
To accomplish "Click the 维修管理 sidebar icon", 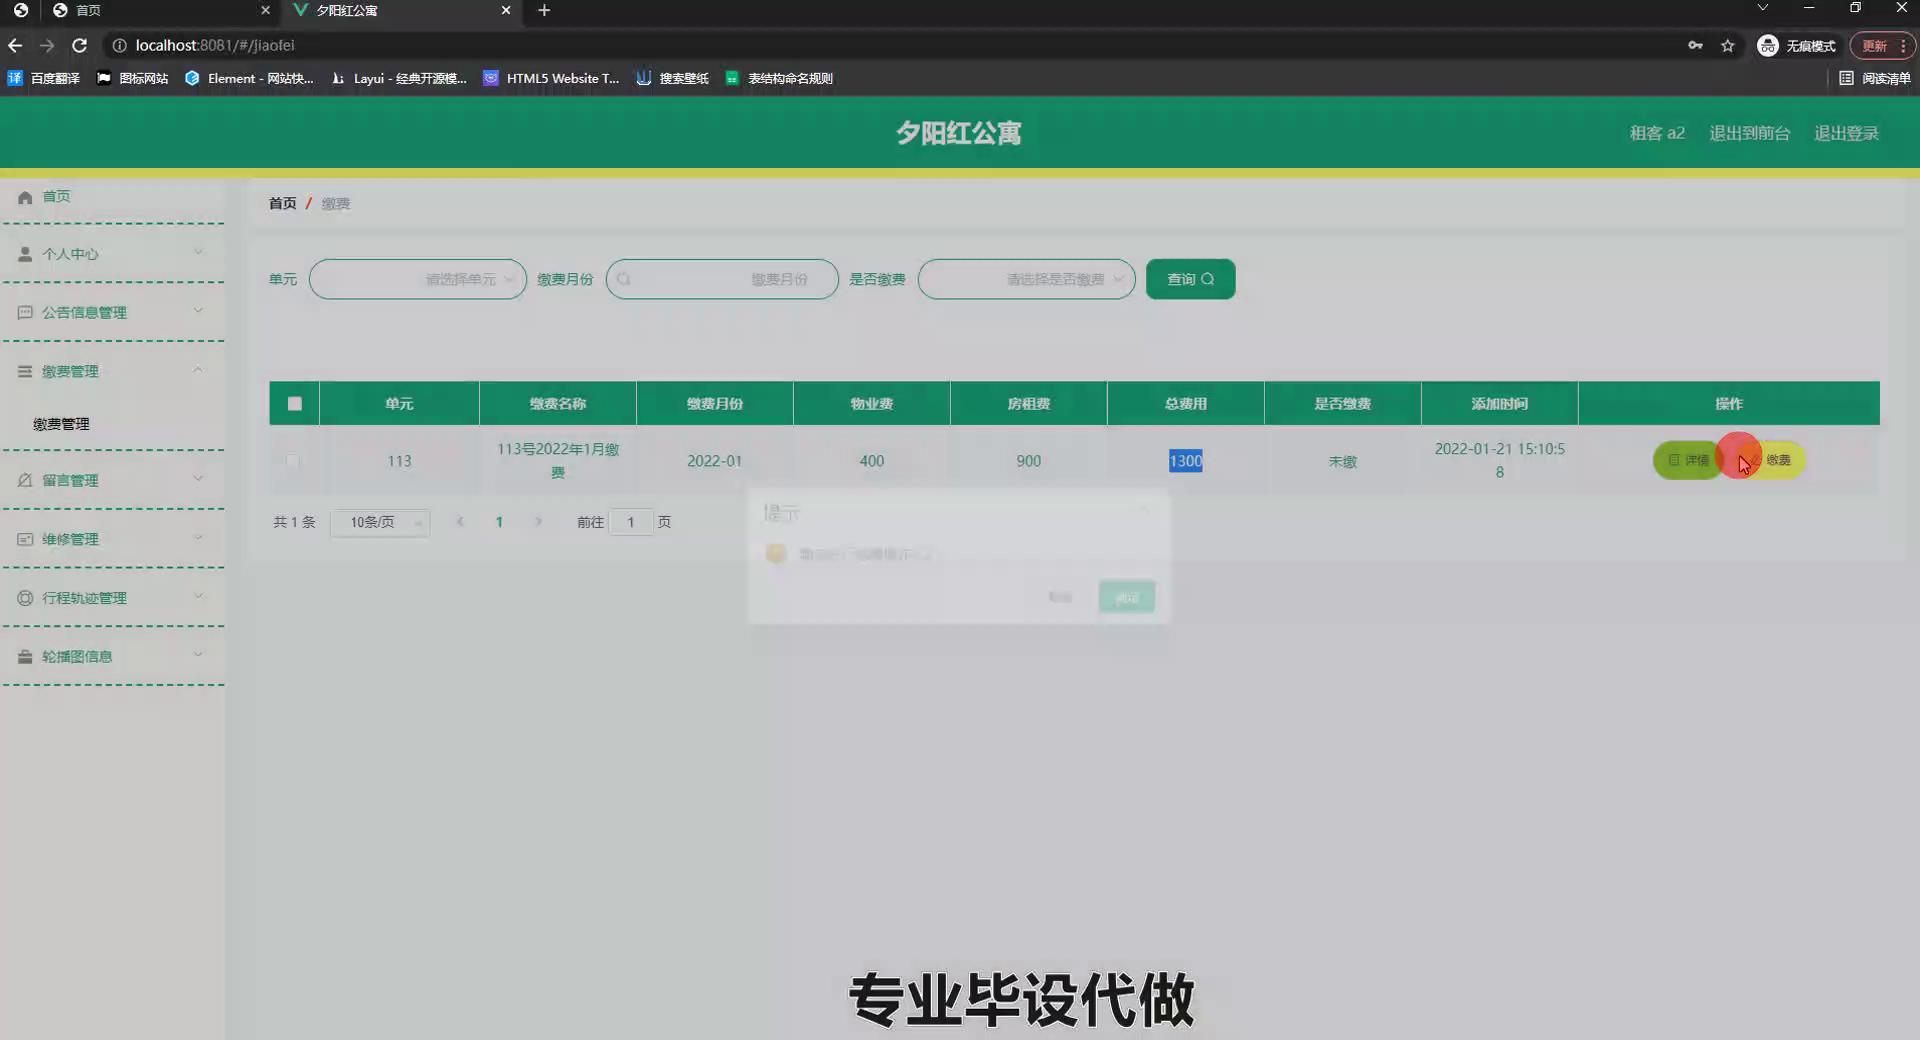I will coord(25,539).
